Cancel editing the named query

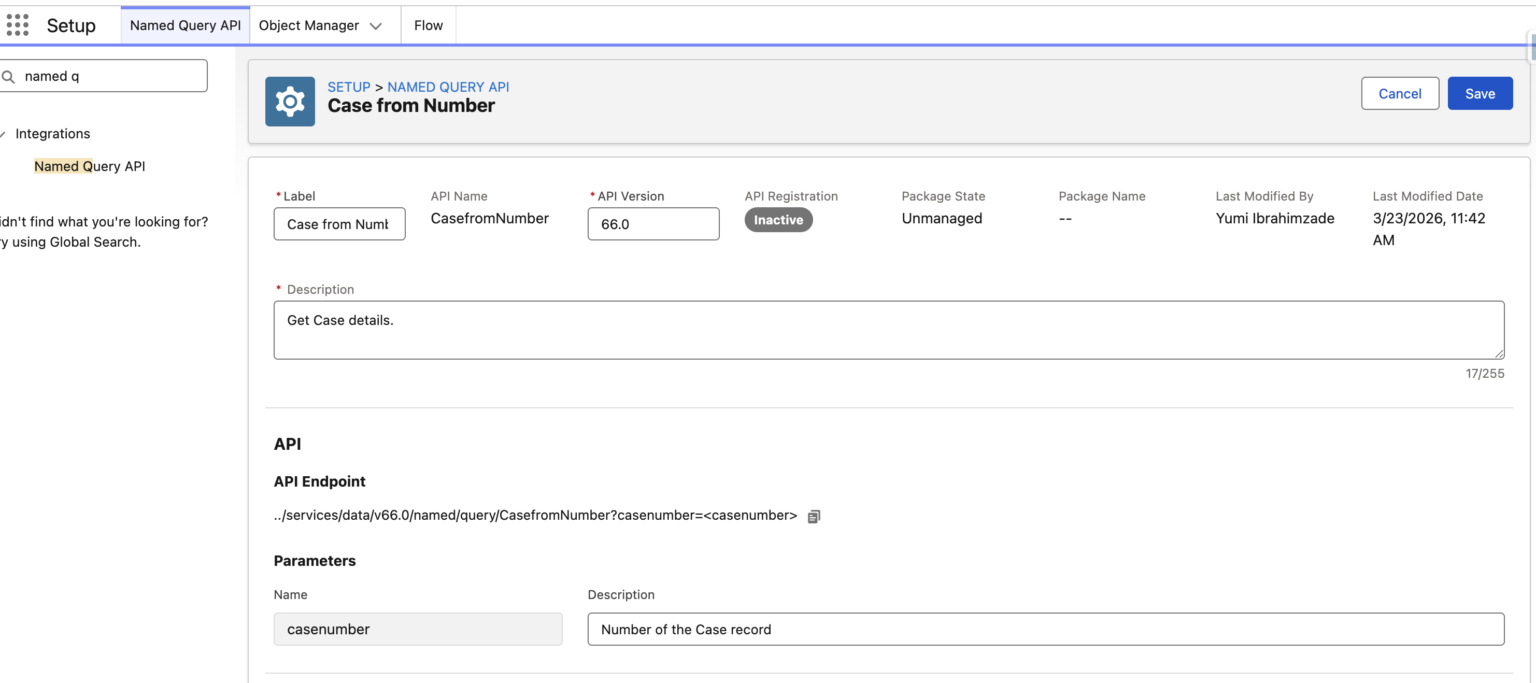point(1400,93)
